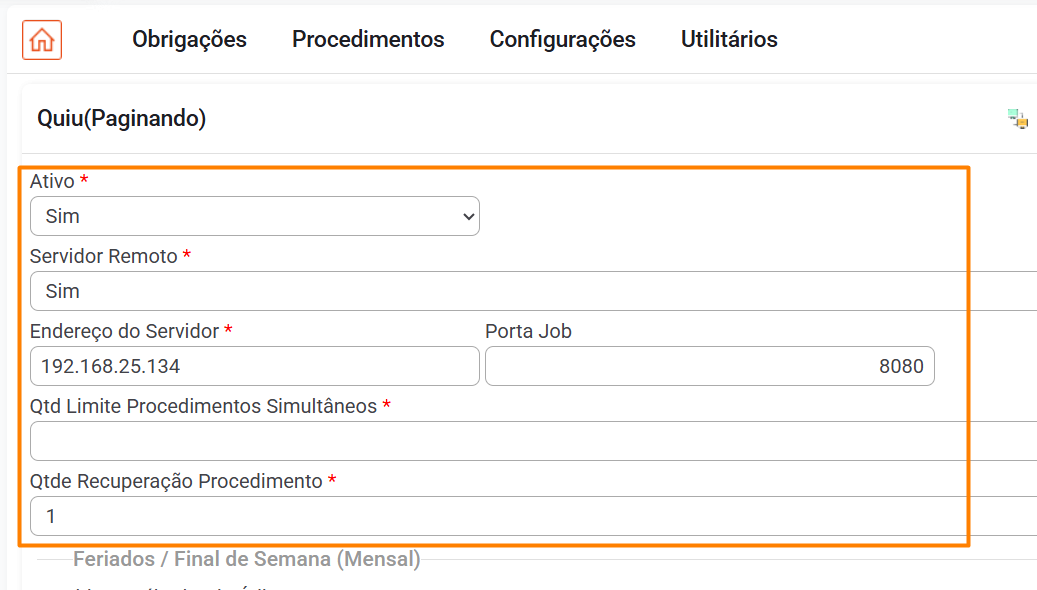The image size is (1037, 590).
Task: Click the Endereço do Servidor label
Action: click(124, 331)
